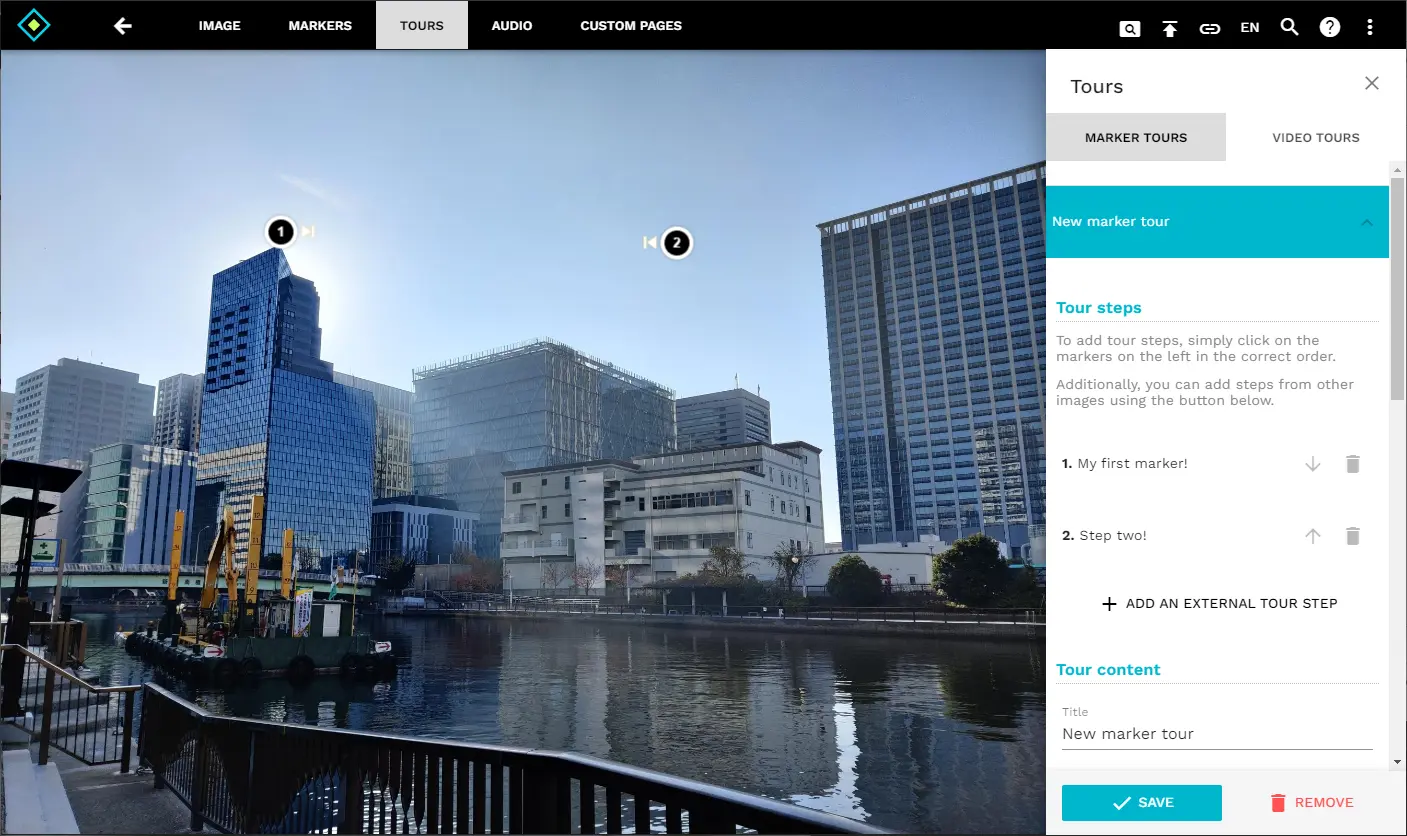This screenshot has width=1407, height=836.
Task: Select marker 2 on the image
Action: [677, 243]
